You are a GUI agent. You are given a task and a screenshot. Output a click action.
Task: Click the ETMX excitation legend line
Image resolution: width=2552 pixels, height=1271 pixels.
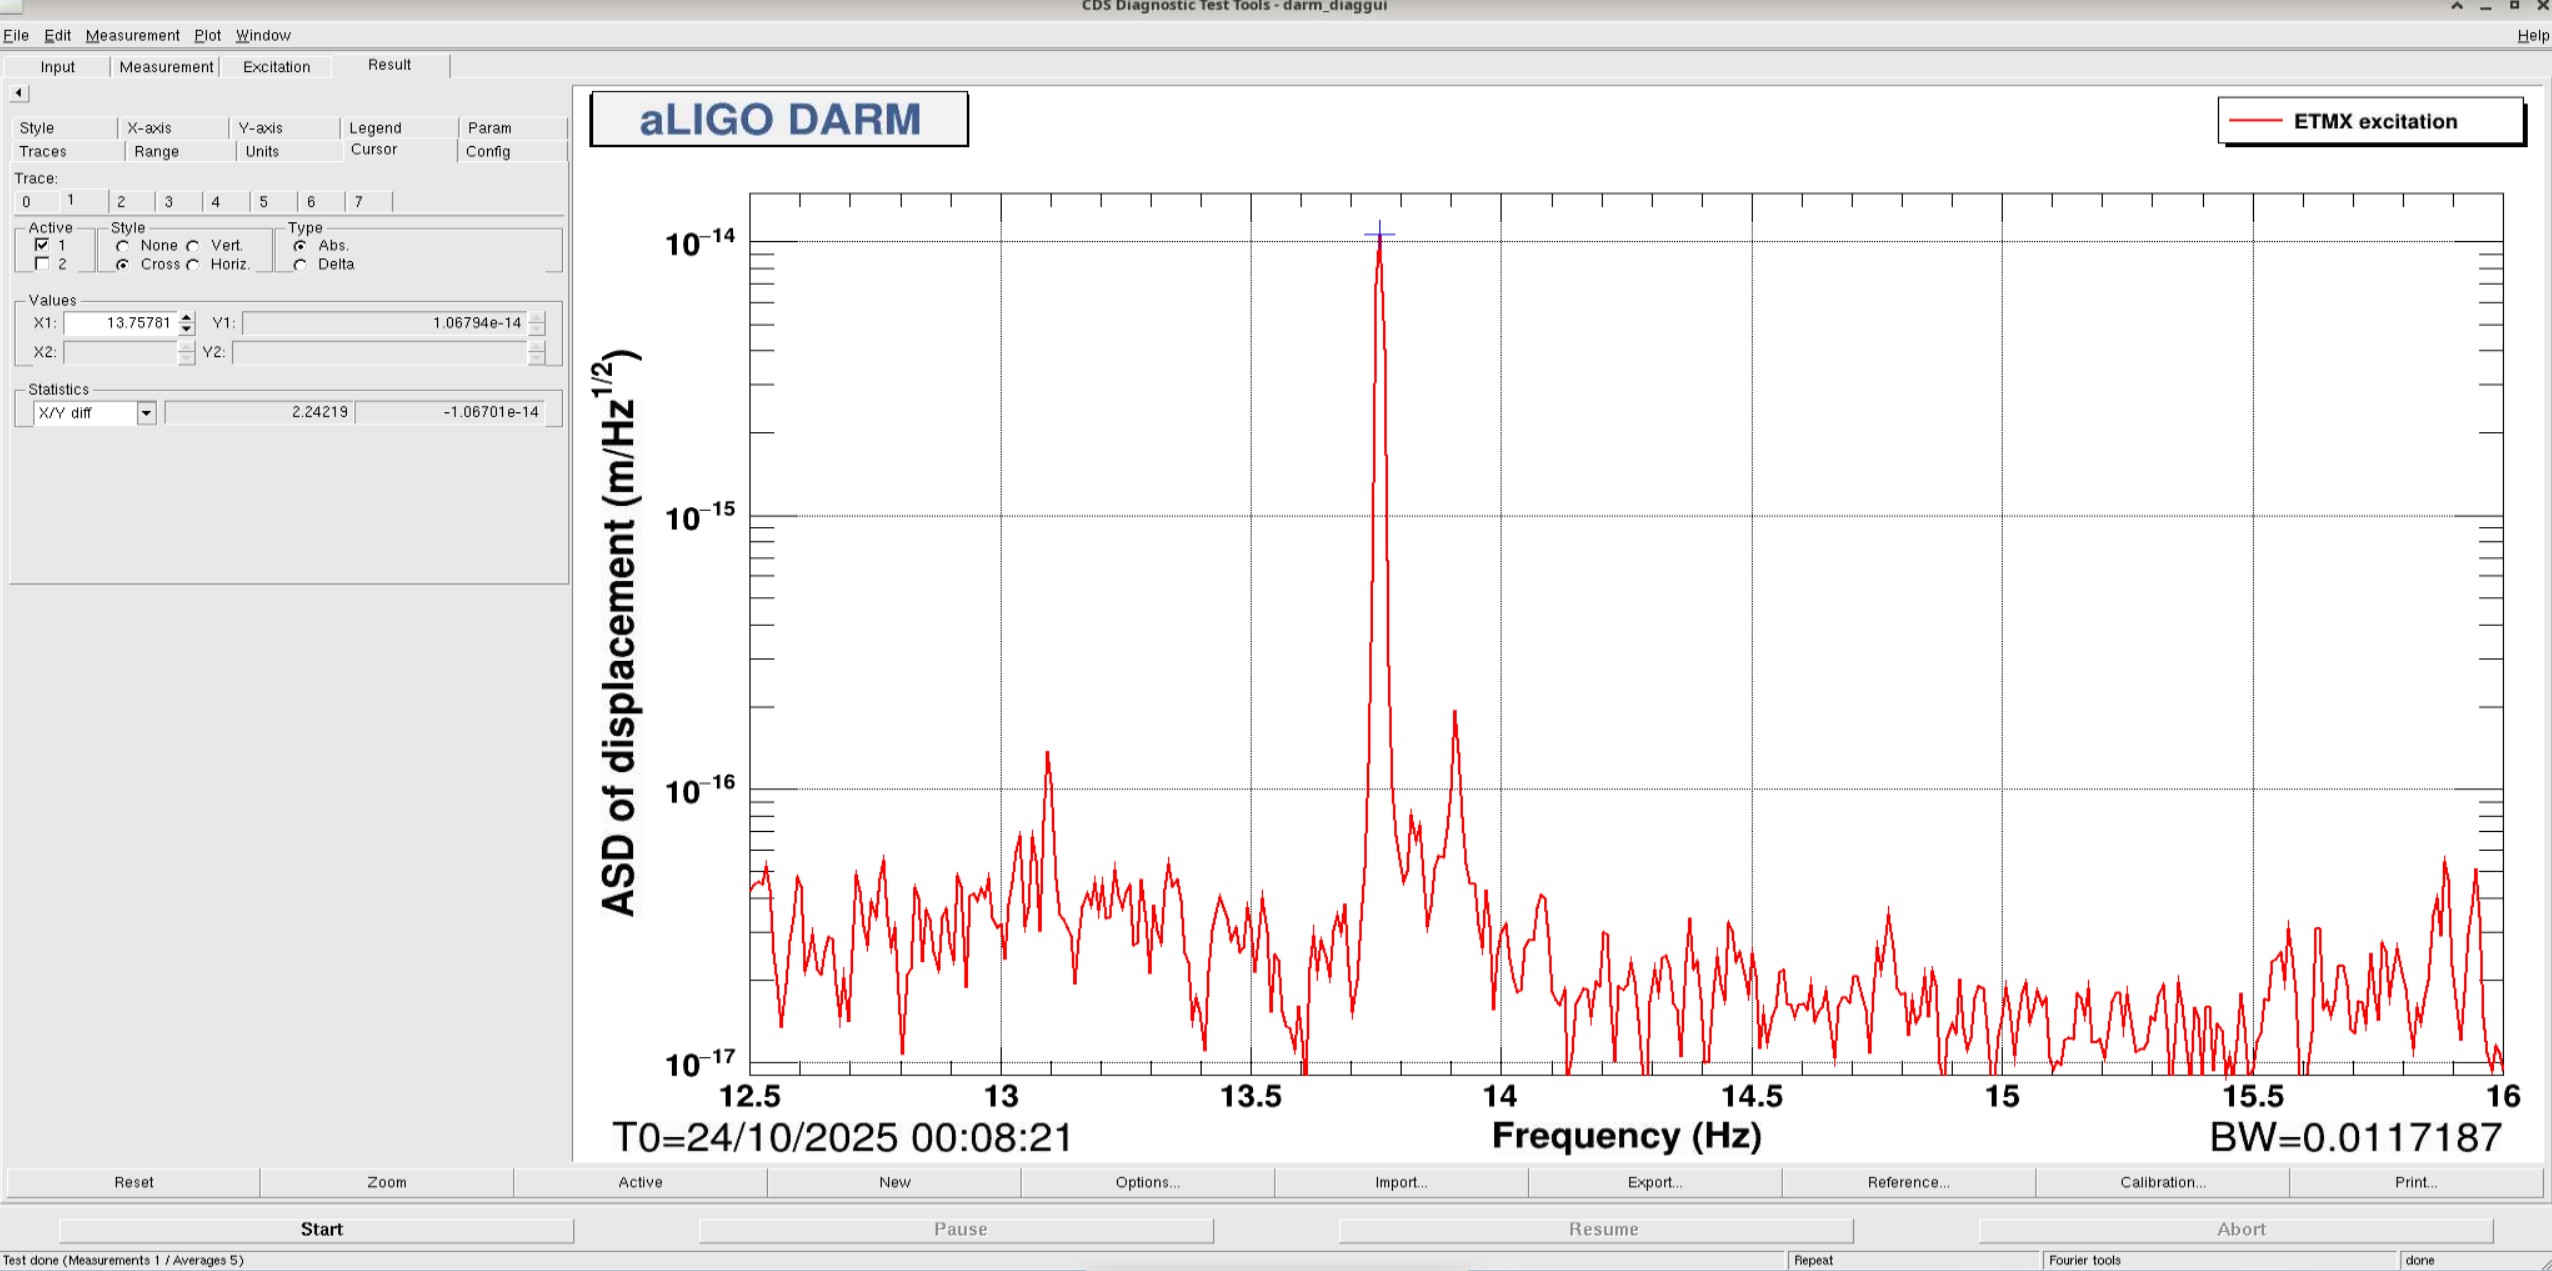[x=2255, y=121]
